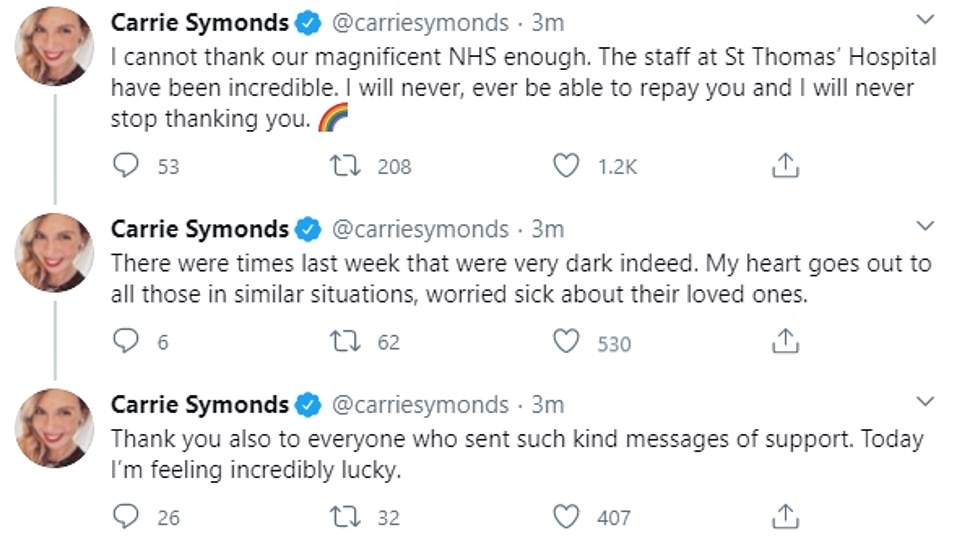Open Carrie Symonds profile name in first tweet
Screen dimensions: 962x543
pos(200,22)
